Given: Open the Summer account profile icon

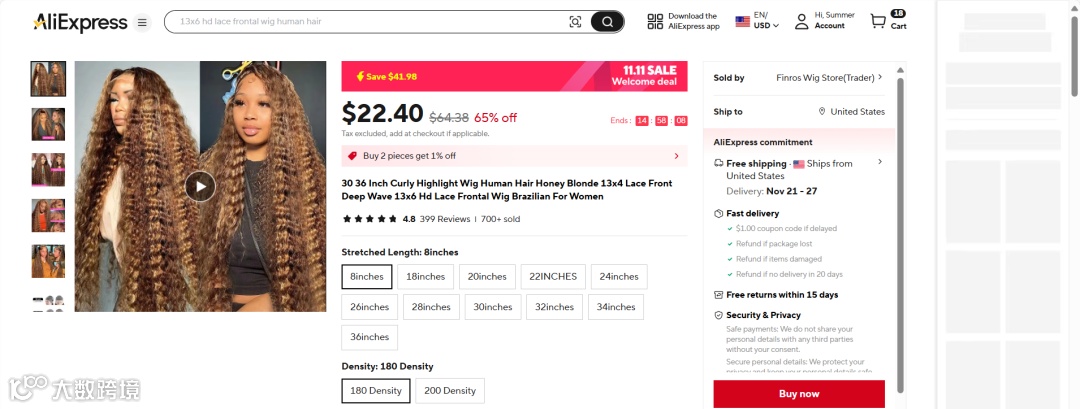Looking at the screenshot, I should 801,21.
